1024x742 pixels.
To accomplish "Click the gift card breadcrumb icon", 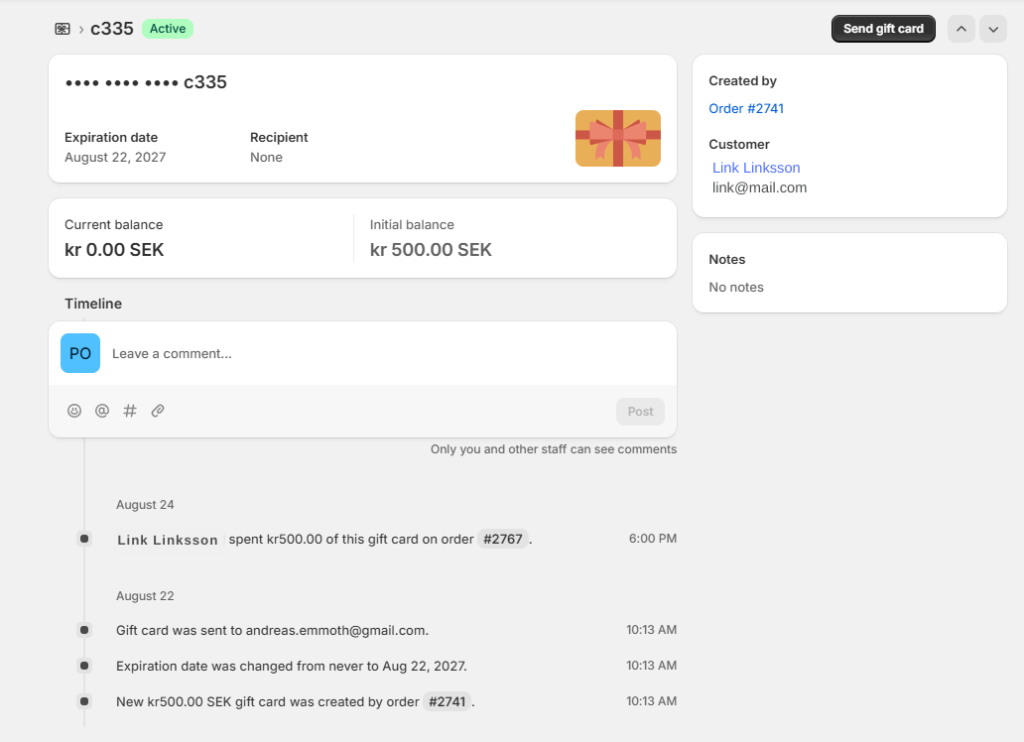I will [62, 28].
